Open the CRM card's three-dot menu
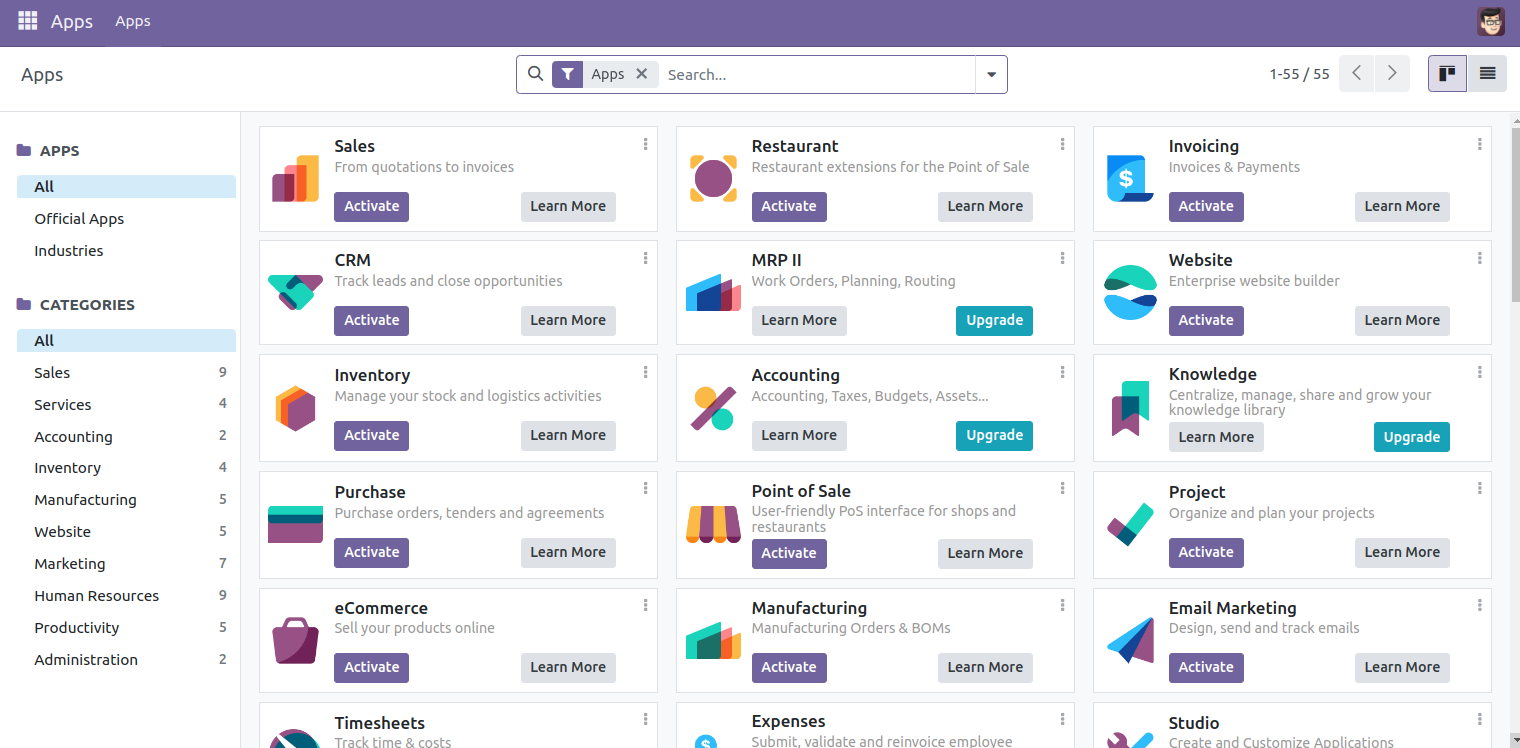 pyautogui.click(x=646, y=258)
